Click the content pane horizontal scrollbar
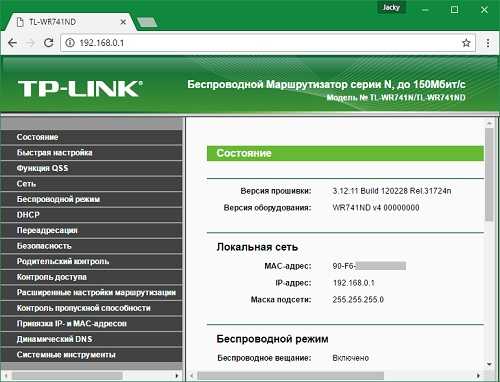Viewport: 500px width, 382px height. 291,376
